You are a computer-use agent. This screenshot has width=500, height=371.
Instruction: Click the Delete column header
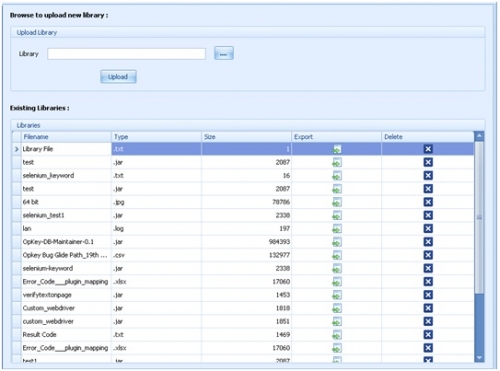(427, 137)
